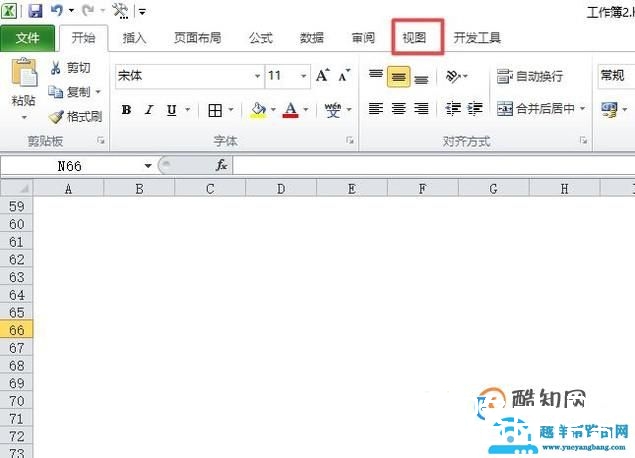Open the font color dropdown arrow
The width and height of the screenshot is (635, 458).
tap(306, 110)
